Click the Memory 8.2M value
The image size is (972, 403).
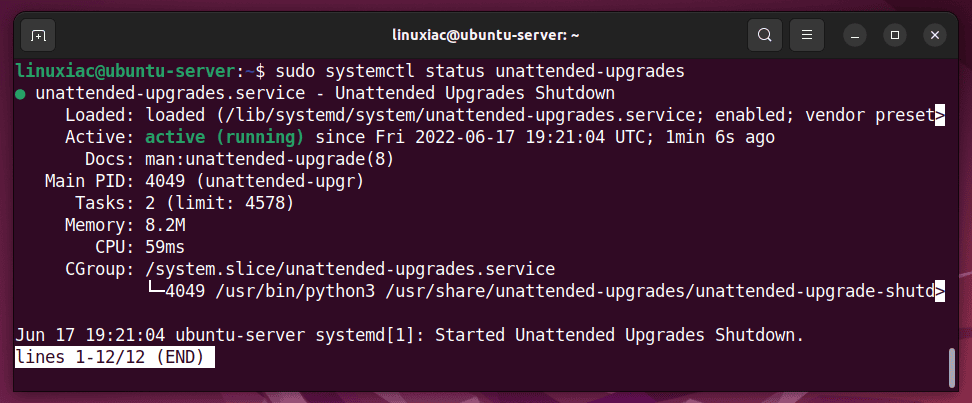165,225
